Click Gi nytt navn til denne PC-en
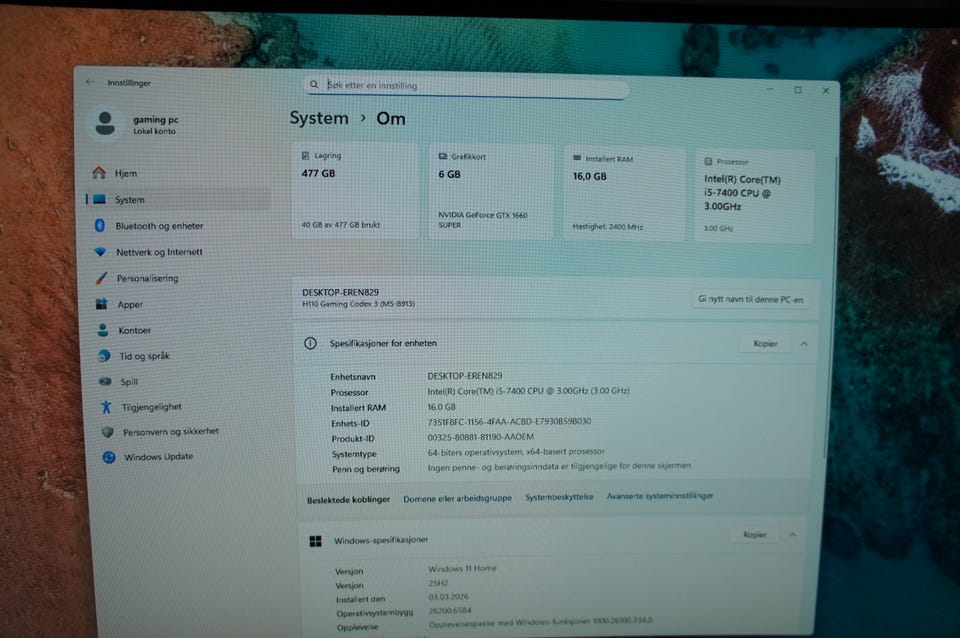Screen dimensions: 960x638 click(750, 299)
